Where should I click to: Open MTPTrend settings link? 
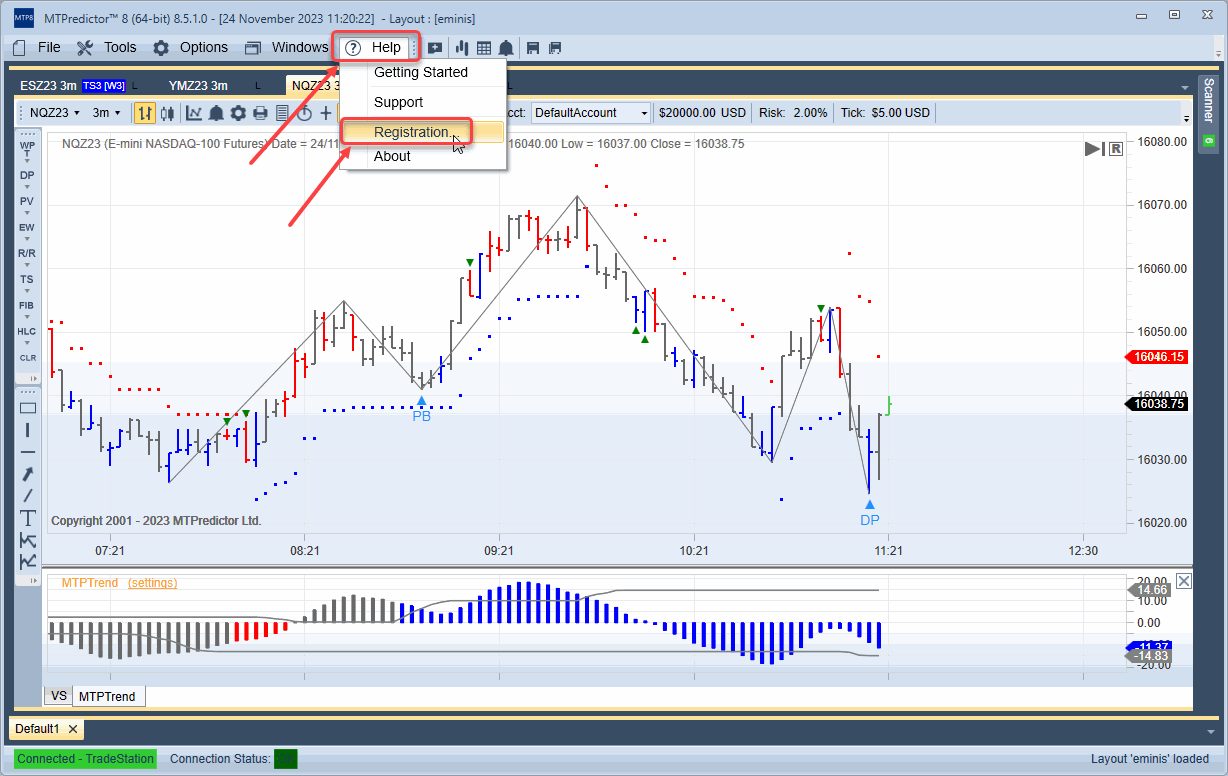pyautogui.click(x=152, y=582)
